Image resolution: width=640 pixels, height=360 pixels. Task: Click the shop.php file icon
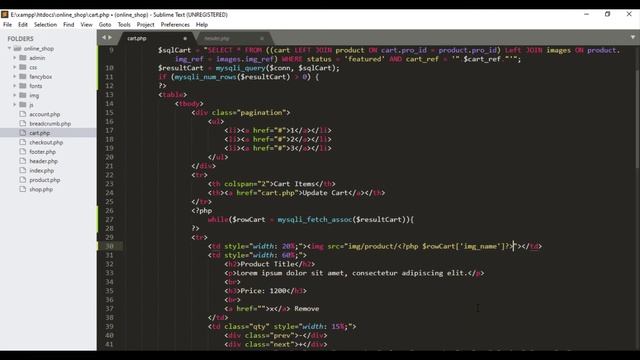point(23,189)
